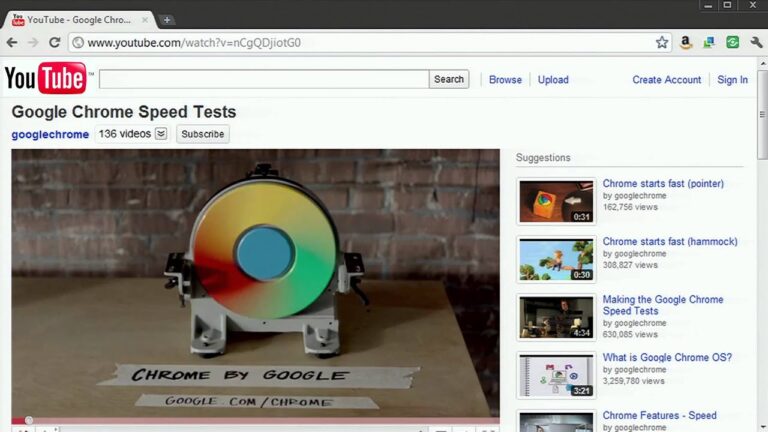Screen dimensions: 768x432
Task: Click the Sign In link
Action: pos(732,80)
